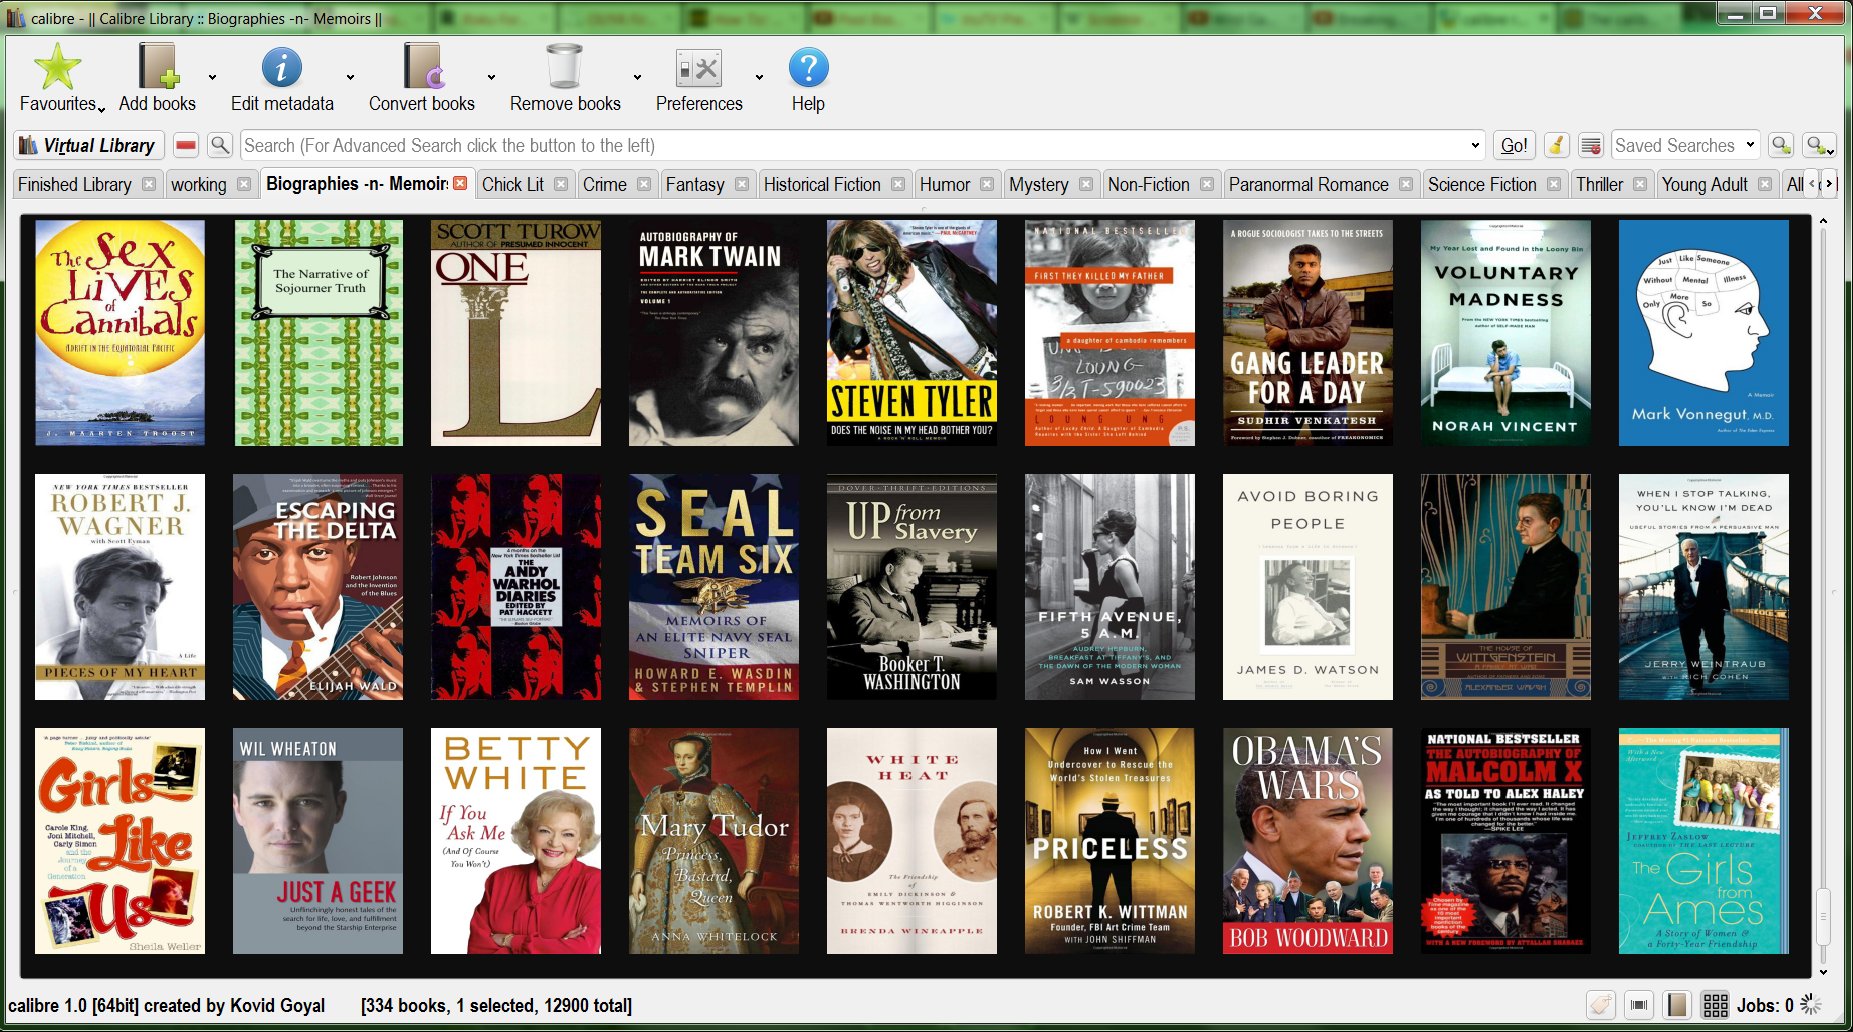Select the Obama's Wars book cover
The height and width of the screenshot is (1032, 1853).
pyautogui.click(x=1307, y=840)
